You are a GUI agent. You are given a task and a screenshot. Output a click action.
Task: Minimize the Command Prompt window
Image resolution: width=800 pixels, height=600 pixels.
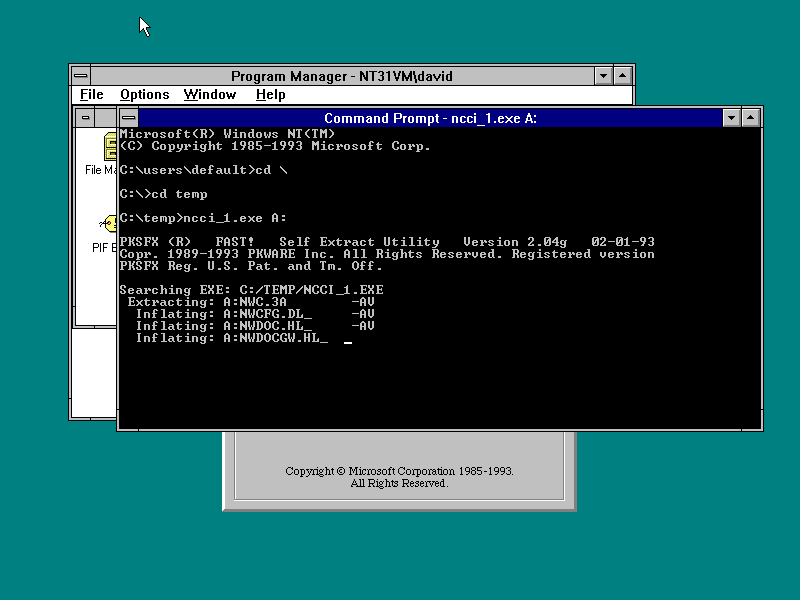click(731, 118)
